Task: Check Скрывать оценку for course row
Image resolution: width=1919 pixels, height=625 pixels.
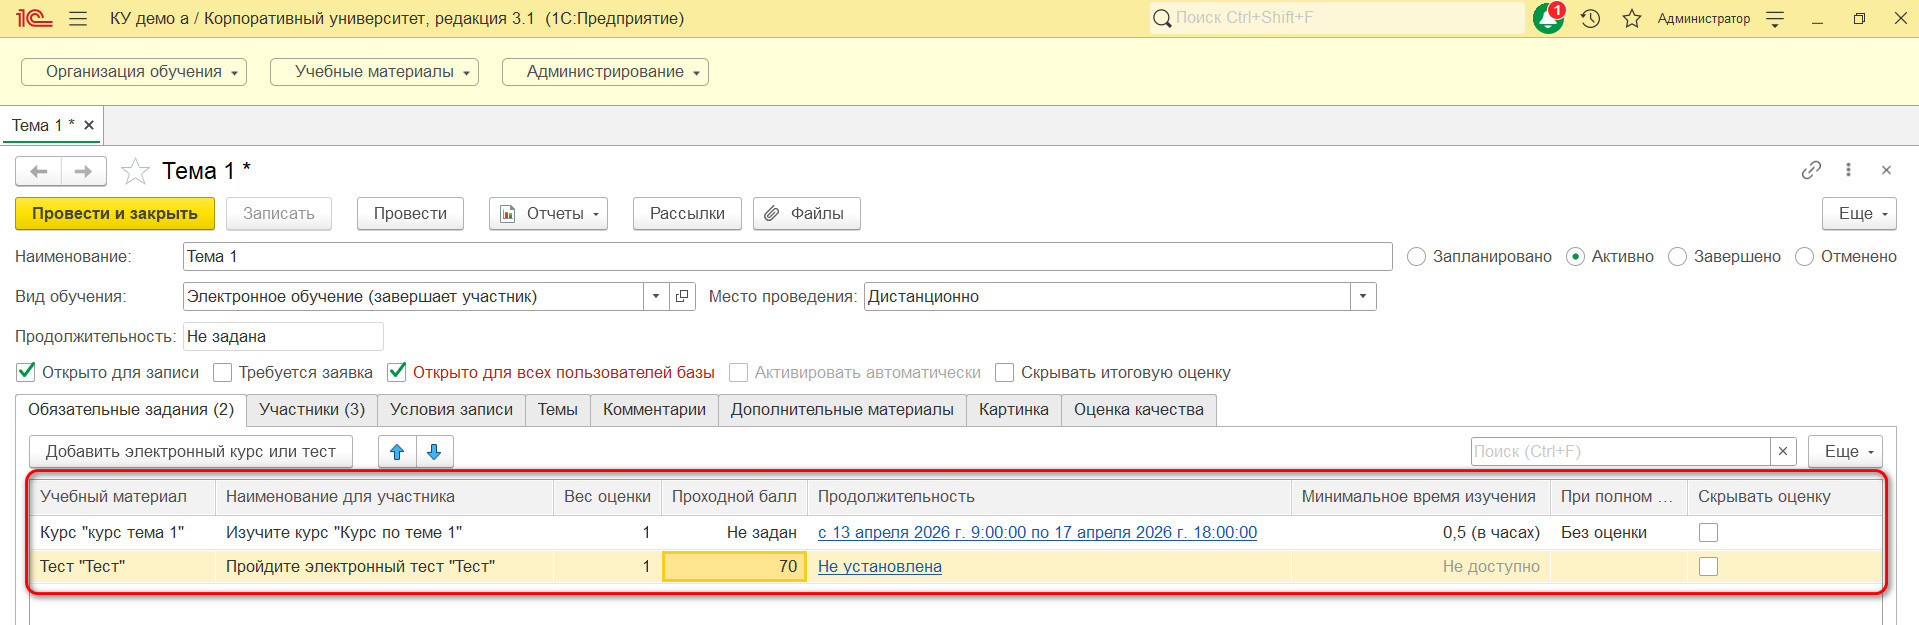Action: (x=1709, y=533)
